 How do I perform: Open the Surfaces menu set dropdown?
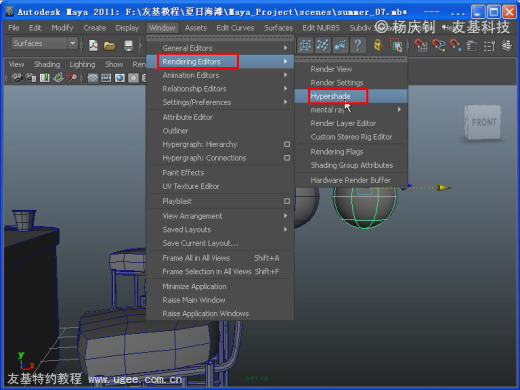tap(45, 44)
